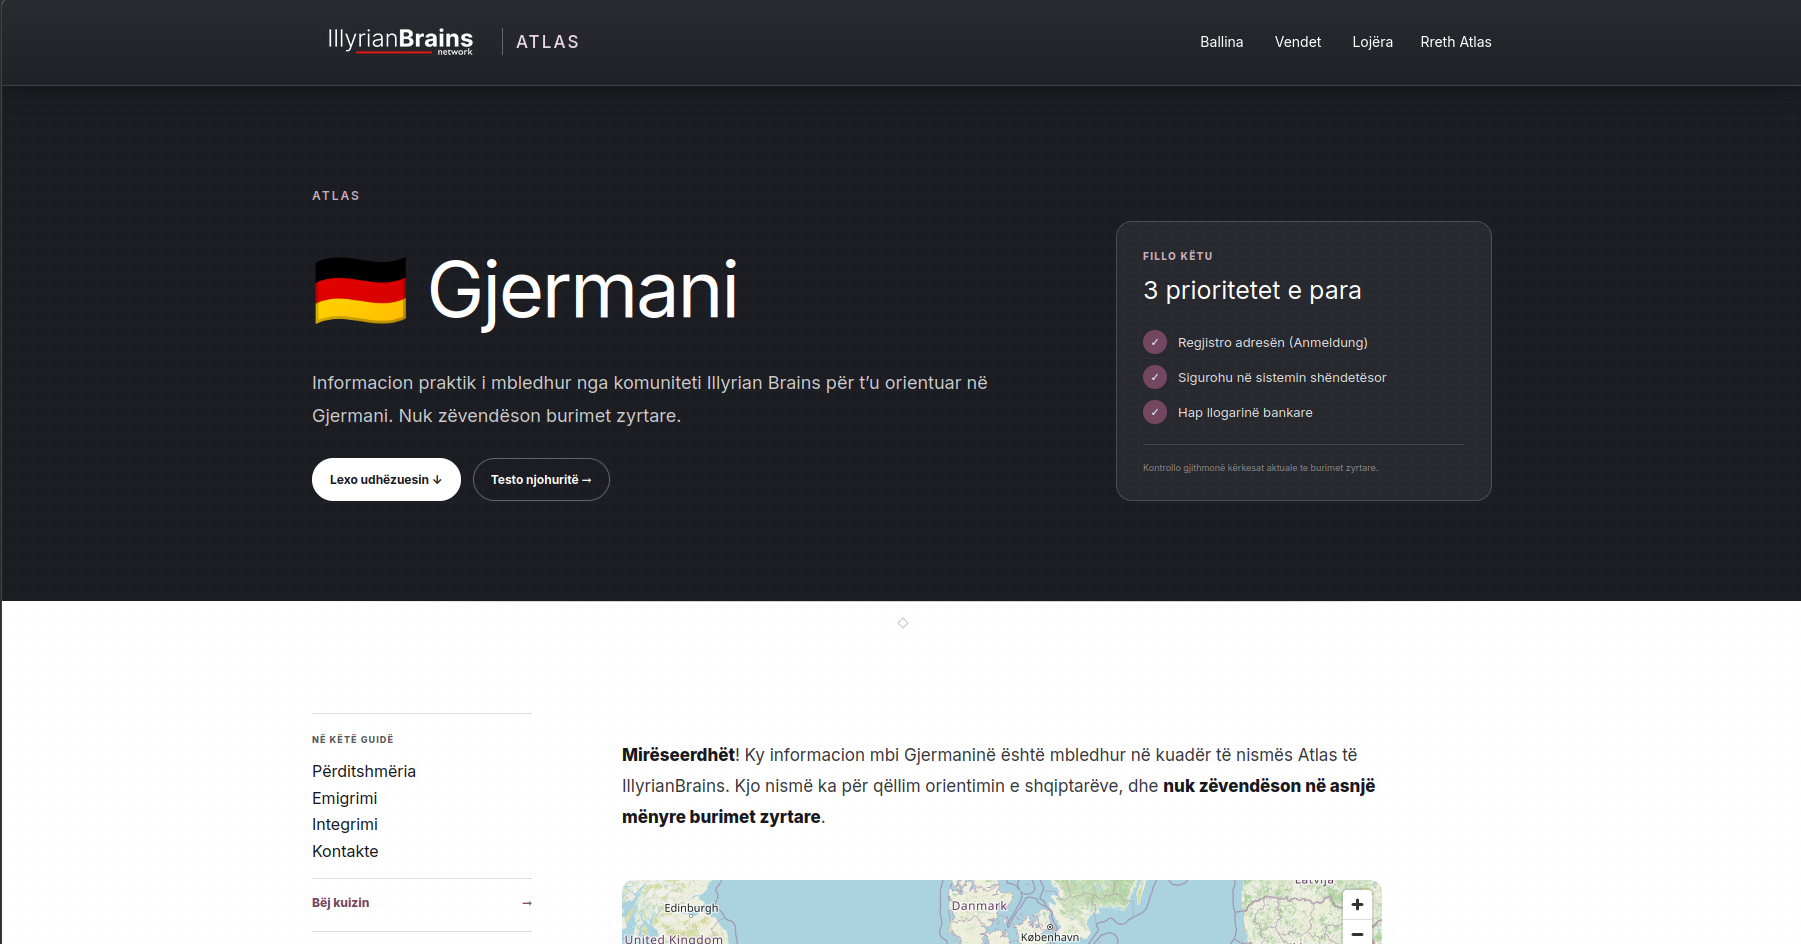Viewport: 1801px width, 944px height.
Task: Jump to the Kontakte section
Action: [345, 851]
